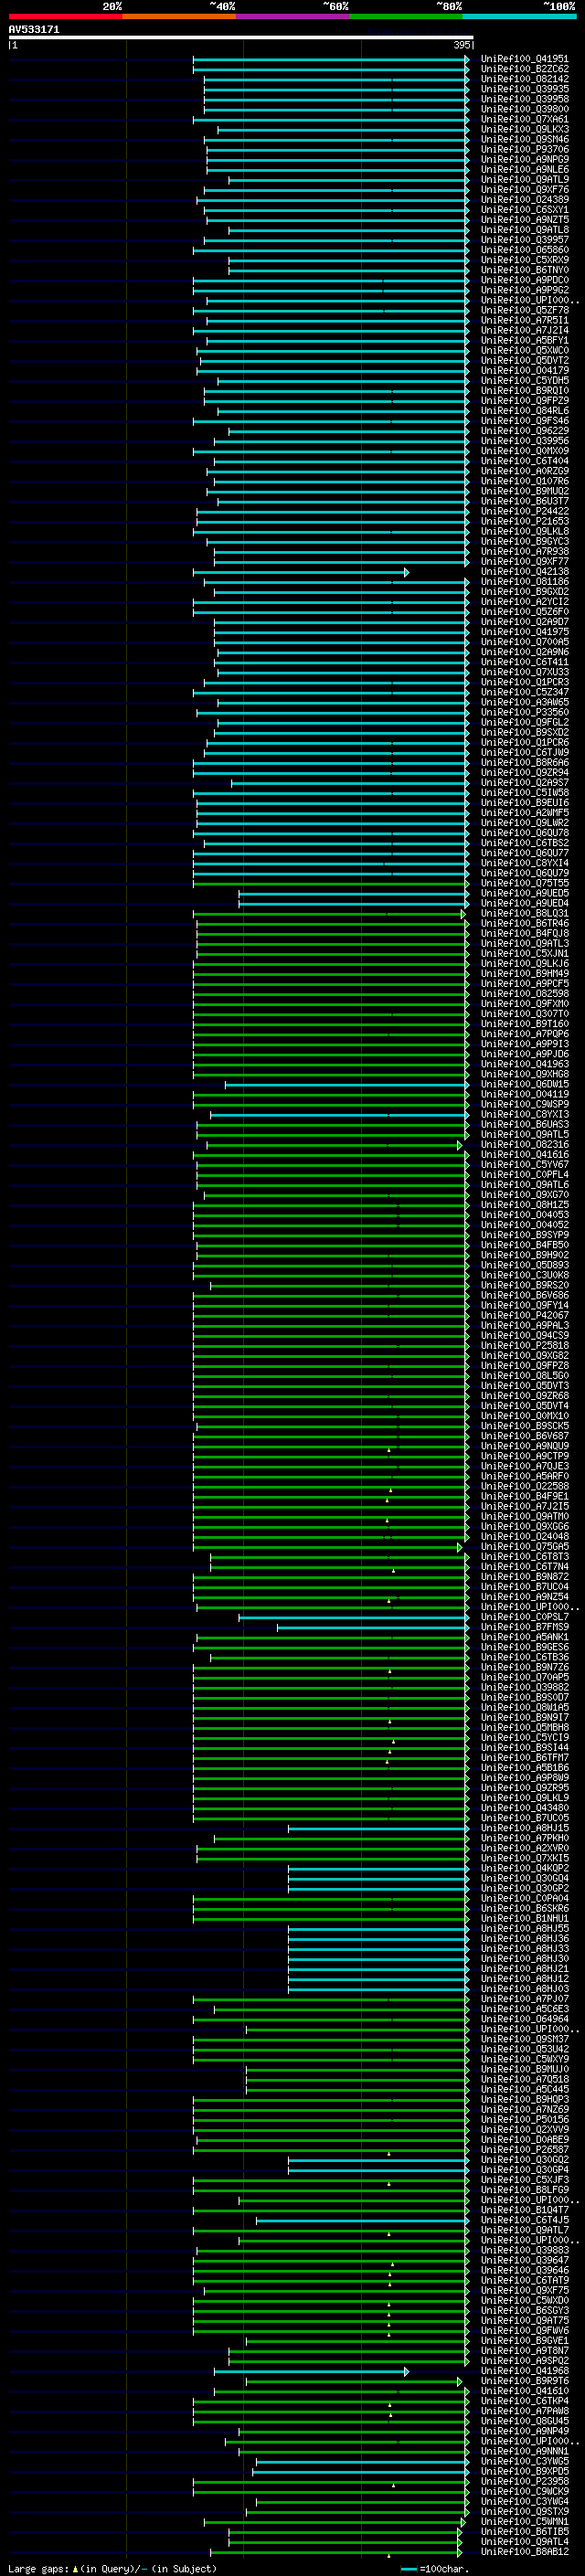The width and height of the screenshot is (585, 2576).
Task: Open hit UniRef100_Q7XA61
Action: click(x=524, y=119)
